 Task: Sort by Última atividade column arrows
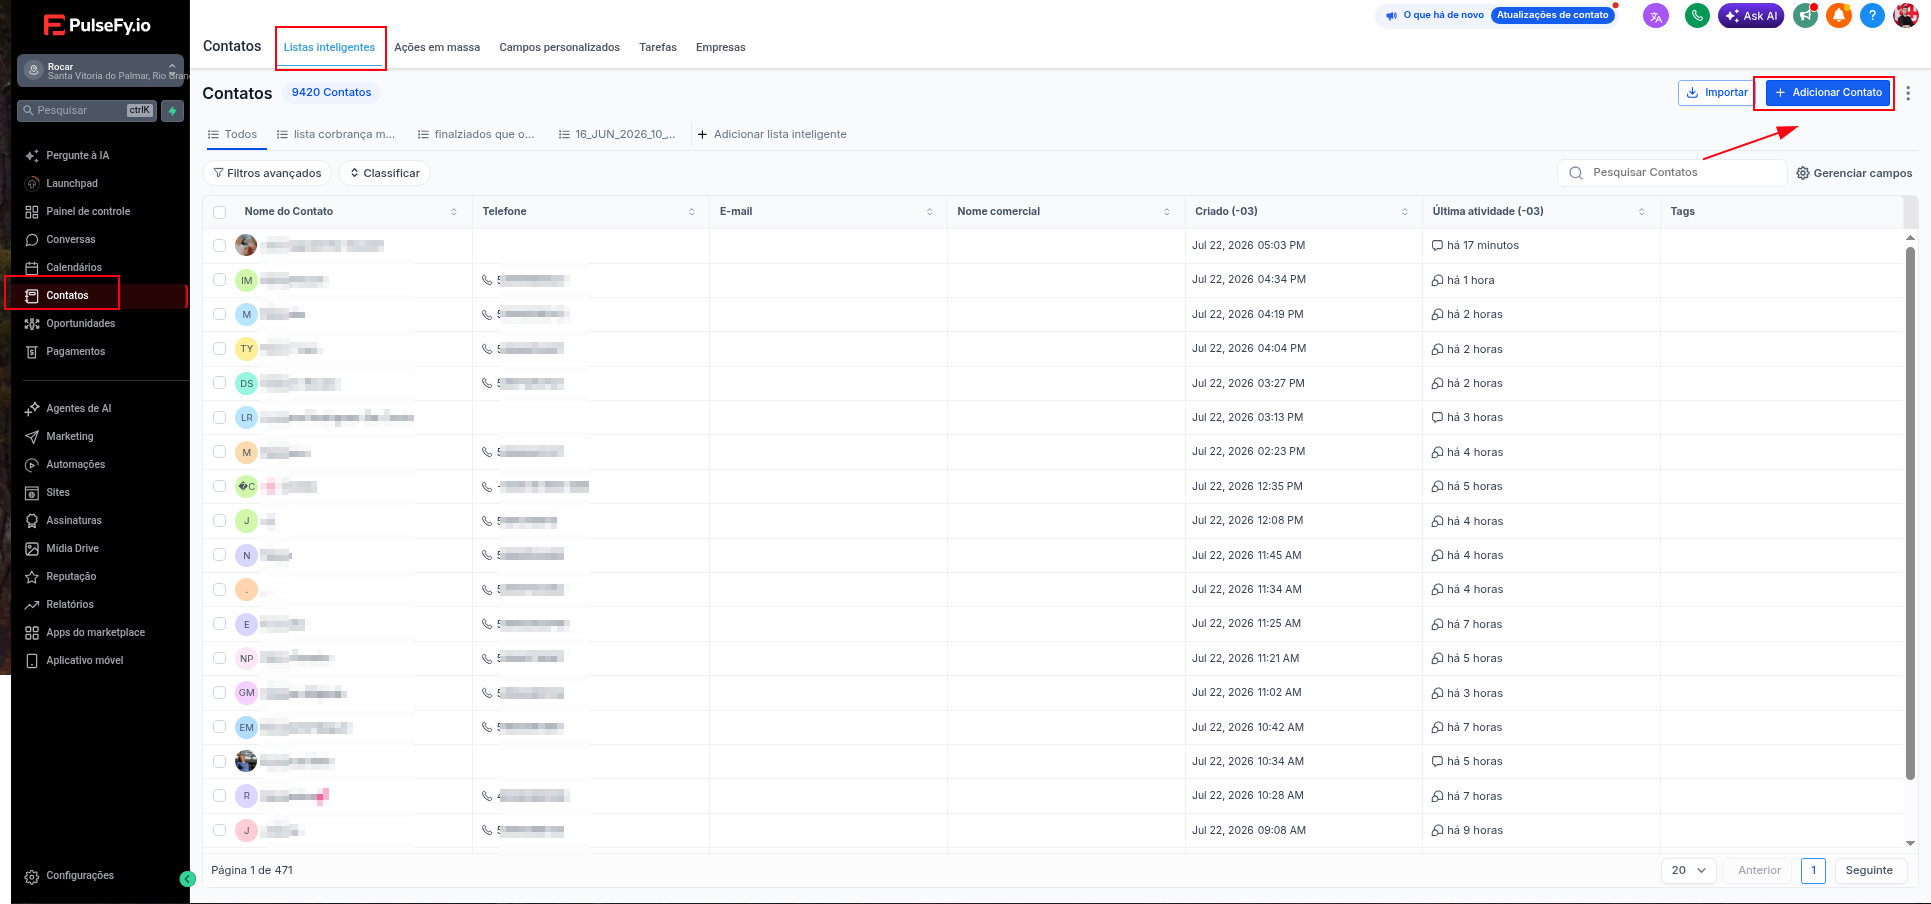tap(1642, 212)
